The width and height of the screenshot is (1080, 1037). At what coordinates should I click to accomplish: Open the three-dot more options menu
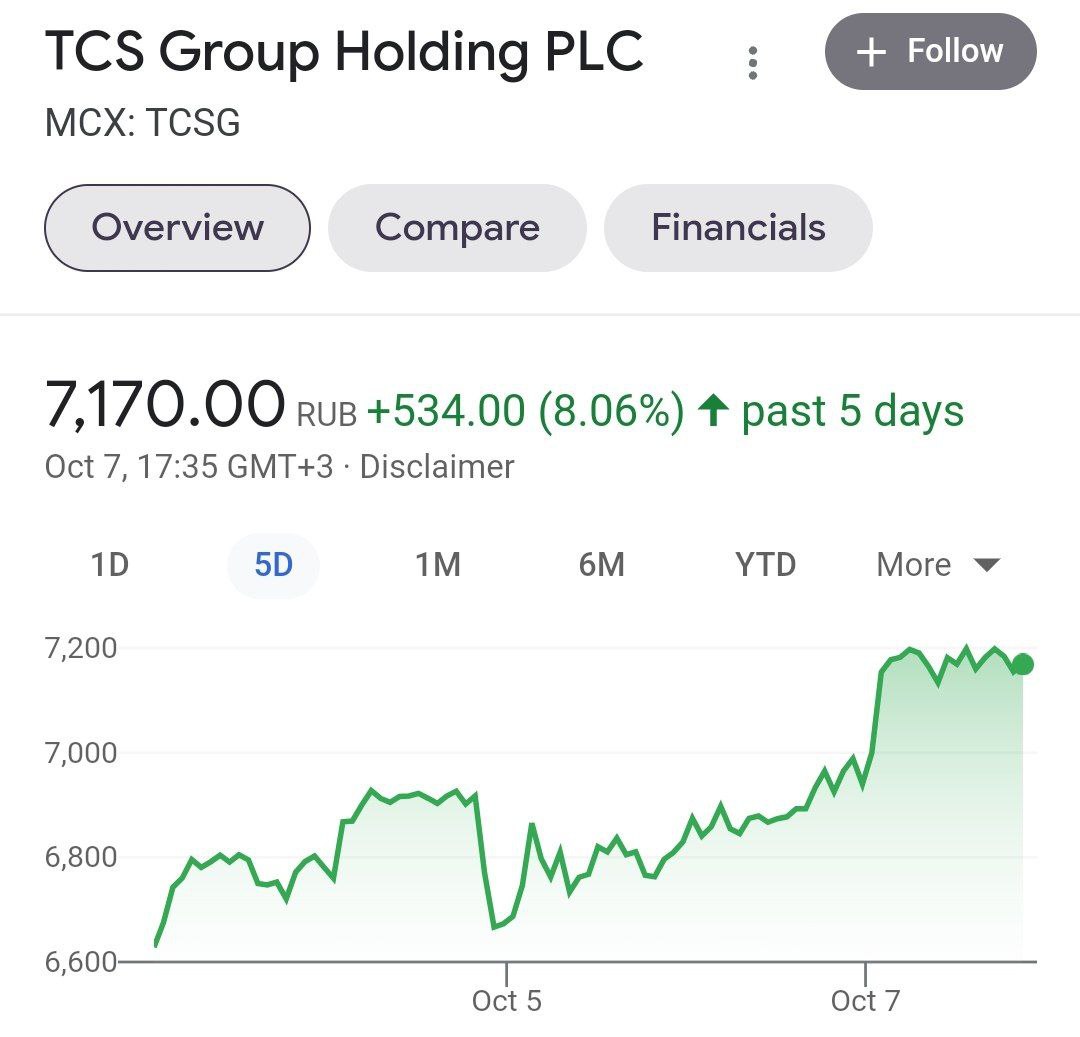tap(753, 63)
